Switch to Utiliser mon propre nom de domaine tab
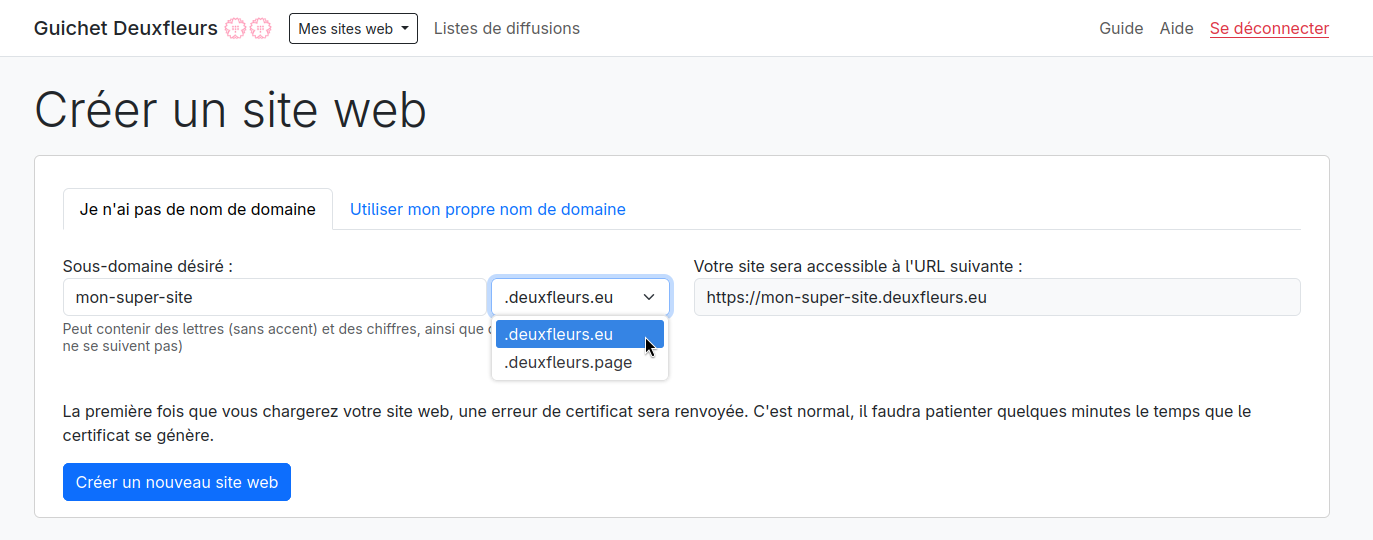Viewport: 1373px width, 540px height. 487,210
